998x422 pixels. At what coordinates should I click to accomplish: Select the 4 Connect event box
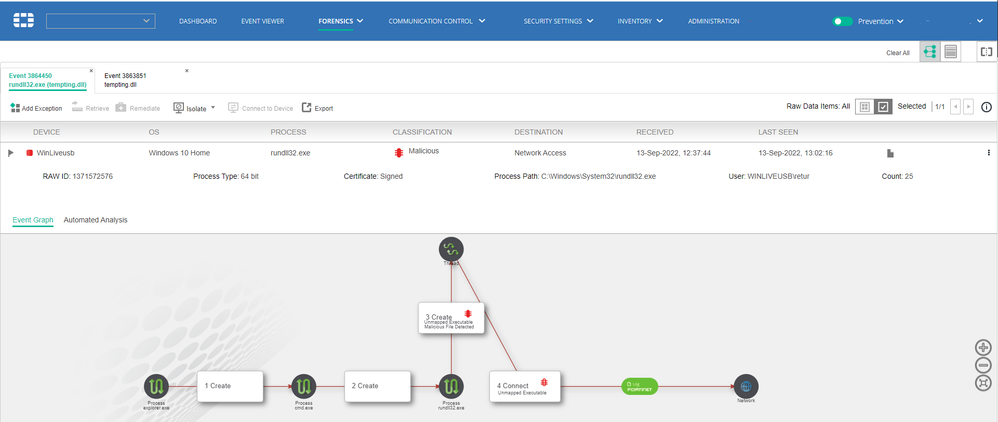click(525, 386)
